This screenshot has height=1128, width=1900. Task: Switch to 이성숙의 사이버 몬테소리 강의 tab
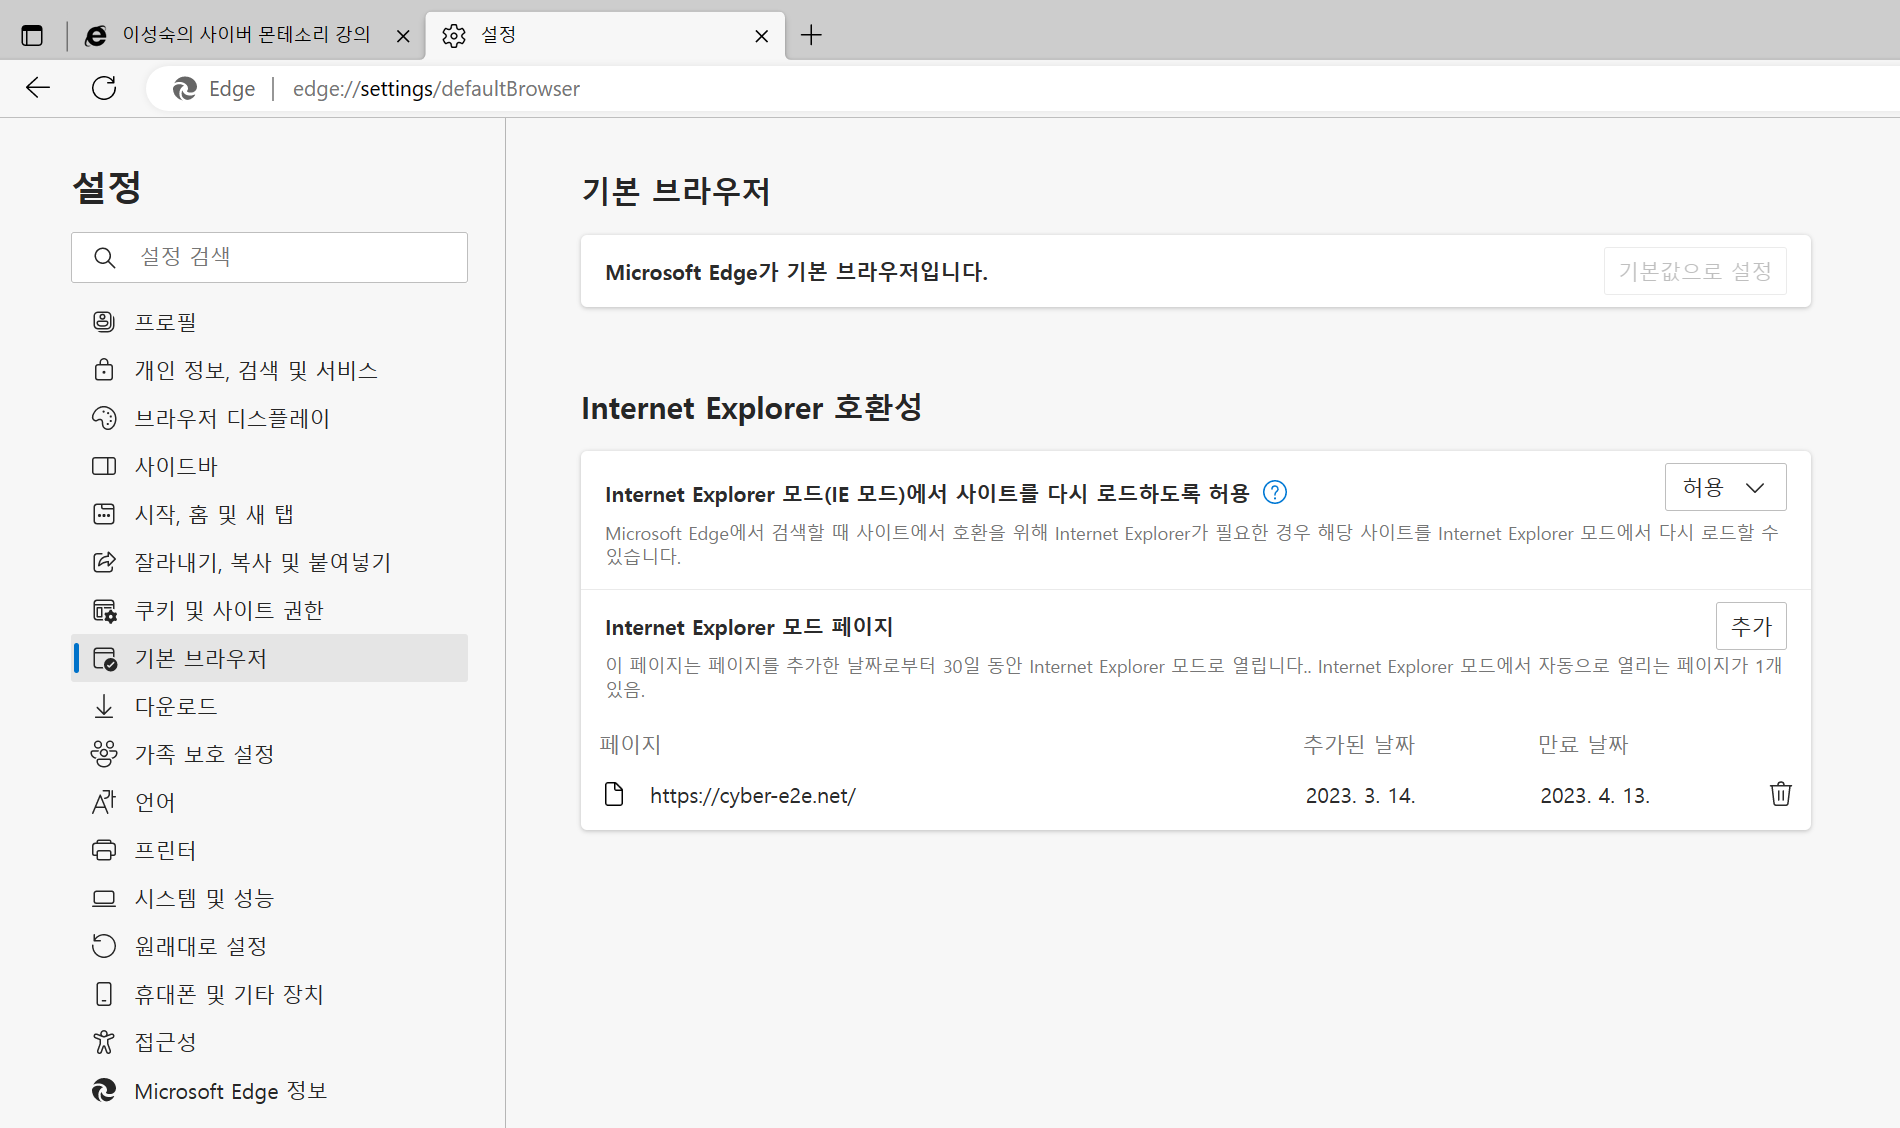pyautogui.click(x=245, y=36)
